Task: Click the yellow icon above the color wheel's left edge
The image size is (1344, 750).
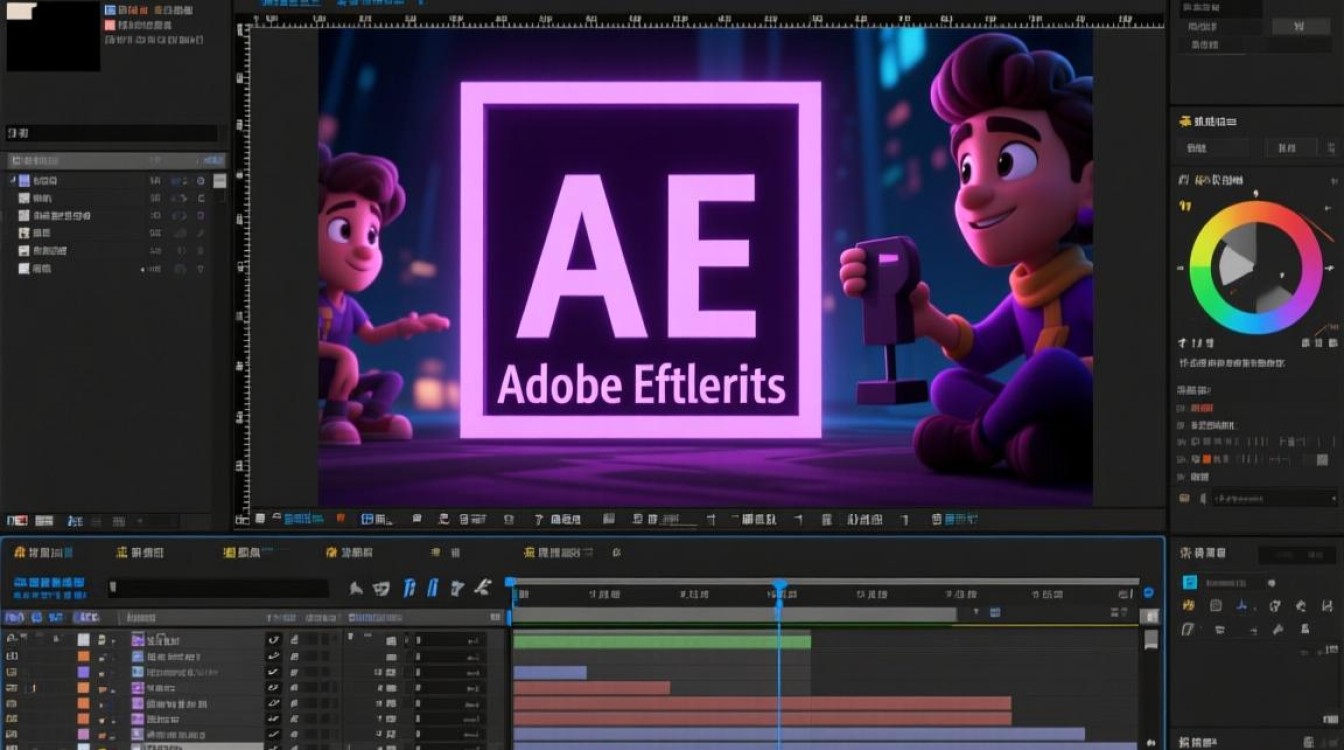Action: (1186, 206)
